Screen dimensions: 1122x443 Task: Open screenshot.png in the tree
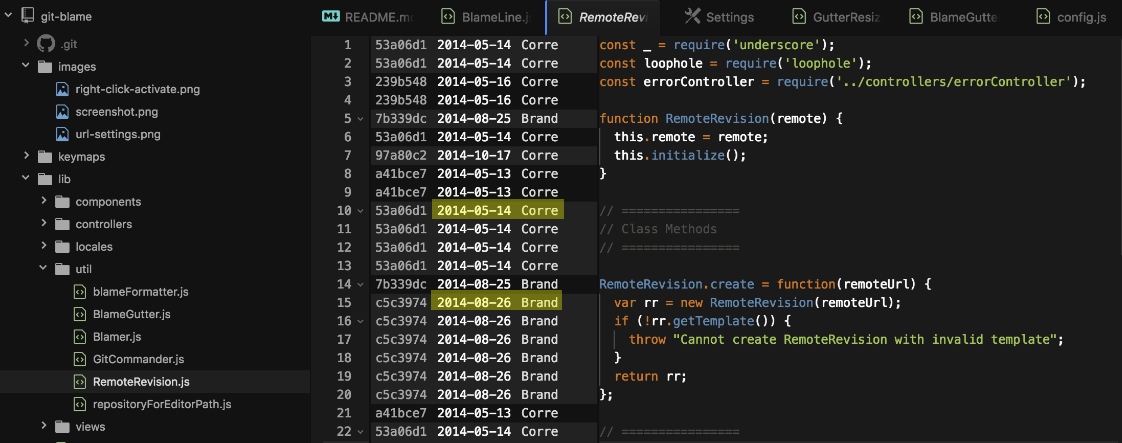pyautogui.click(x=117, y=112)
